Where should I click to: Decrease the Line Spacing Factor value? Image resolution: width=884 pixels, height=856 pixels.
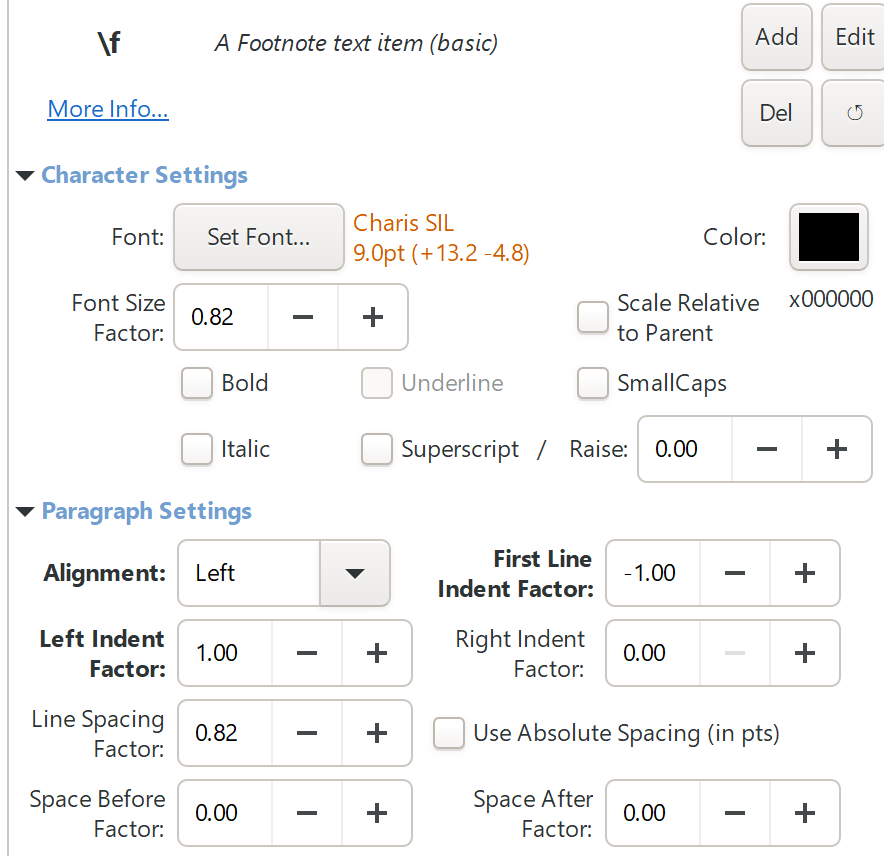point(306,733)
